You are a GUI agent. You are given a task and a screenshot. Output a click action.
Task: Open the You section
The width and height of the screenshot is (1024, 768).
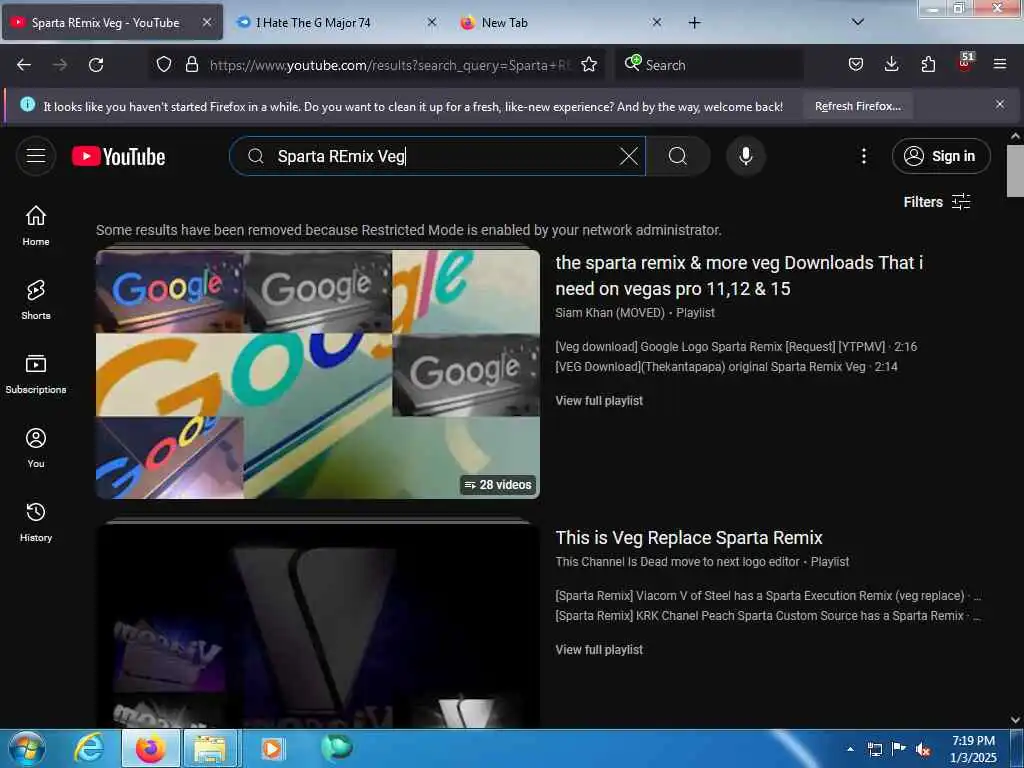[x=36, y=448]
